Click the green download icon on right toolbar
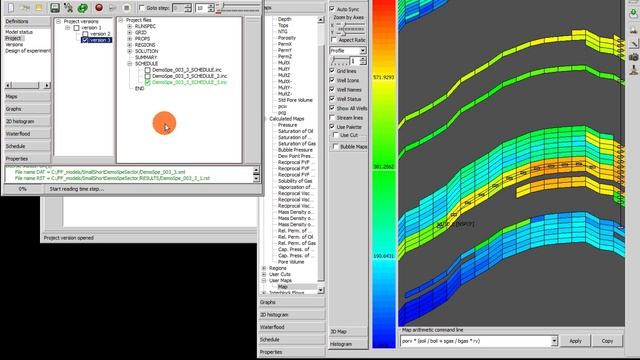640x360 pixels. (633, 13)
